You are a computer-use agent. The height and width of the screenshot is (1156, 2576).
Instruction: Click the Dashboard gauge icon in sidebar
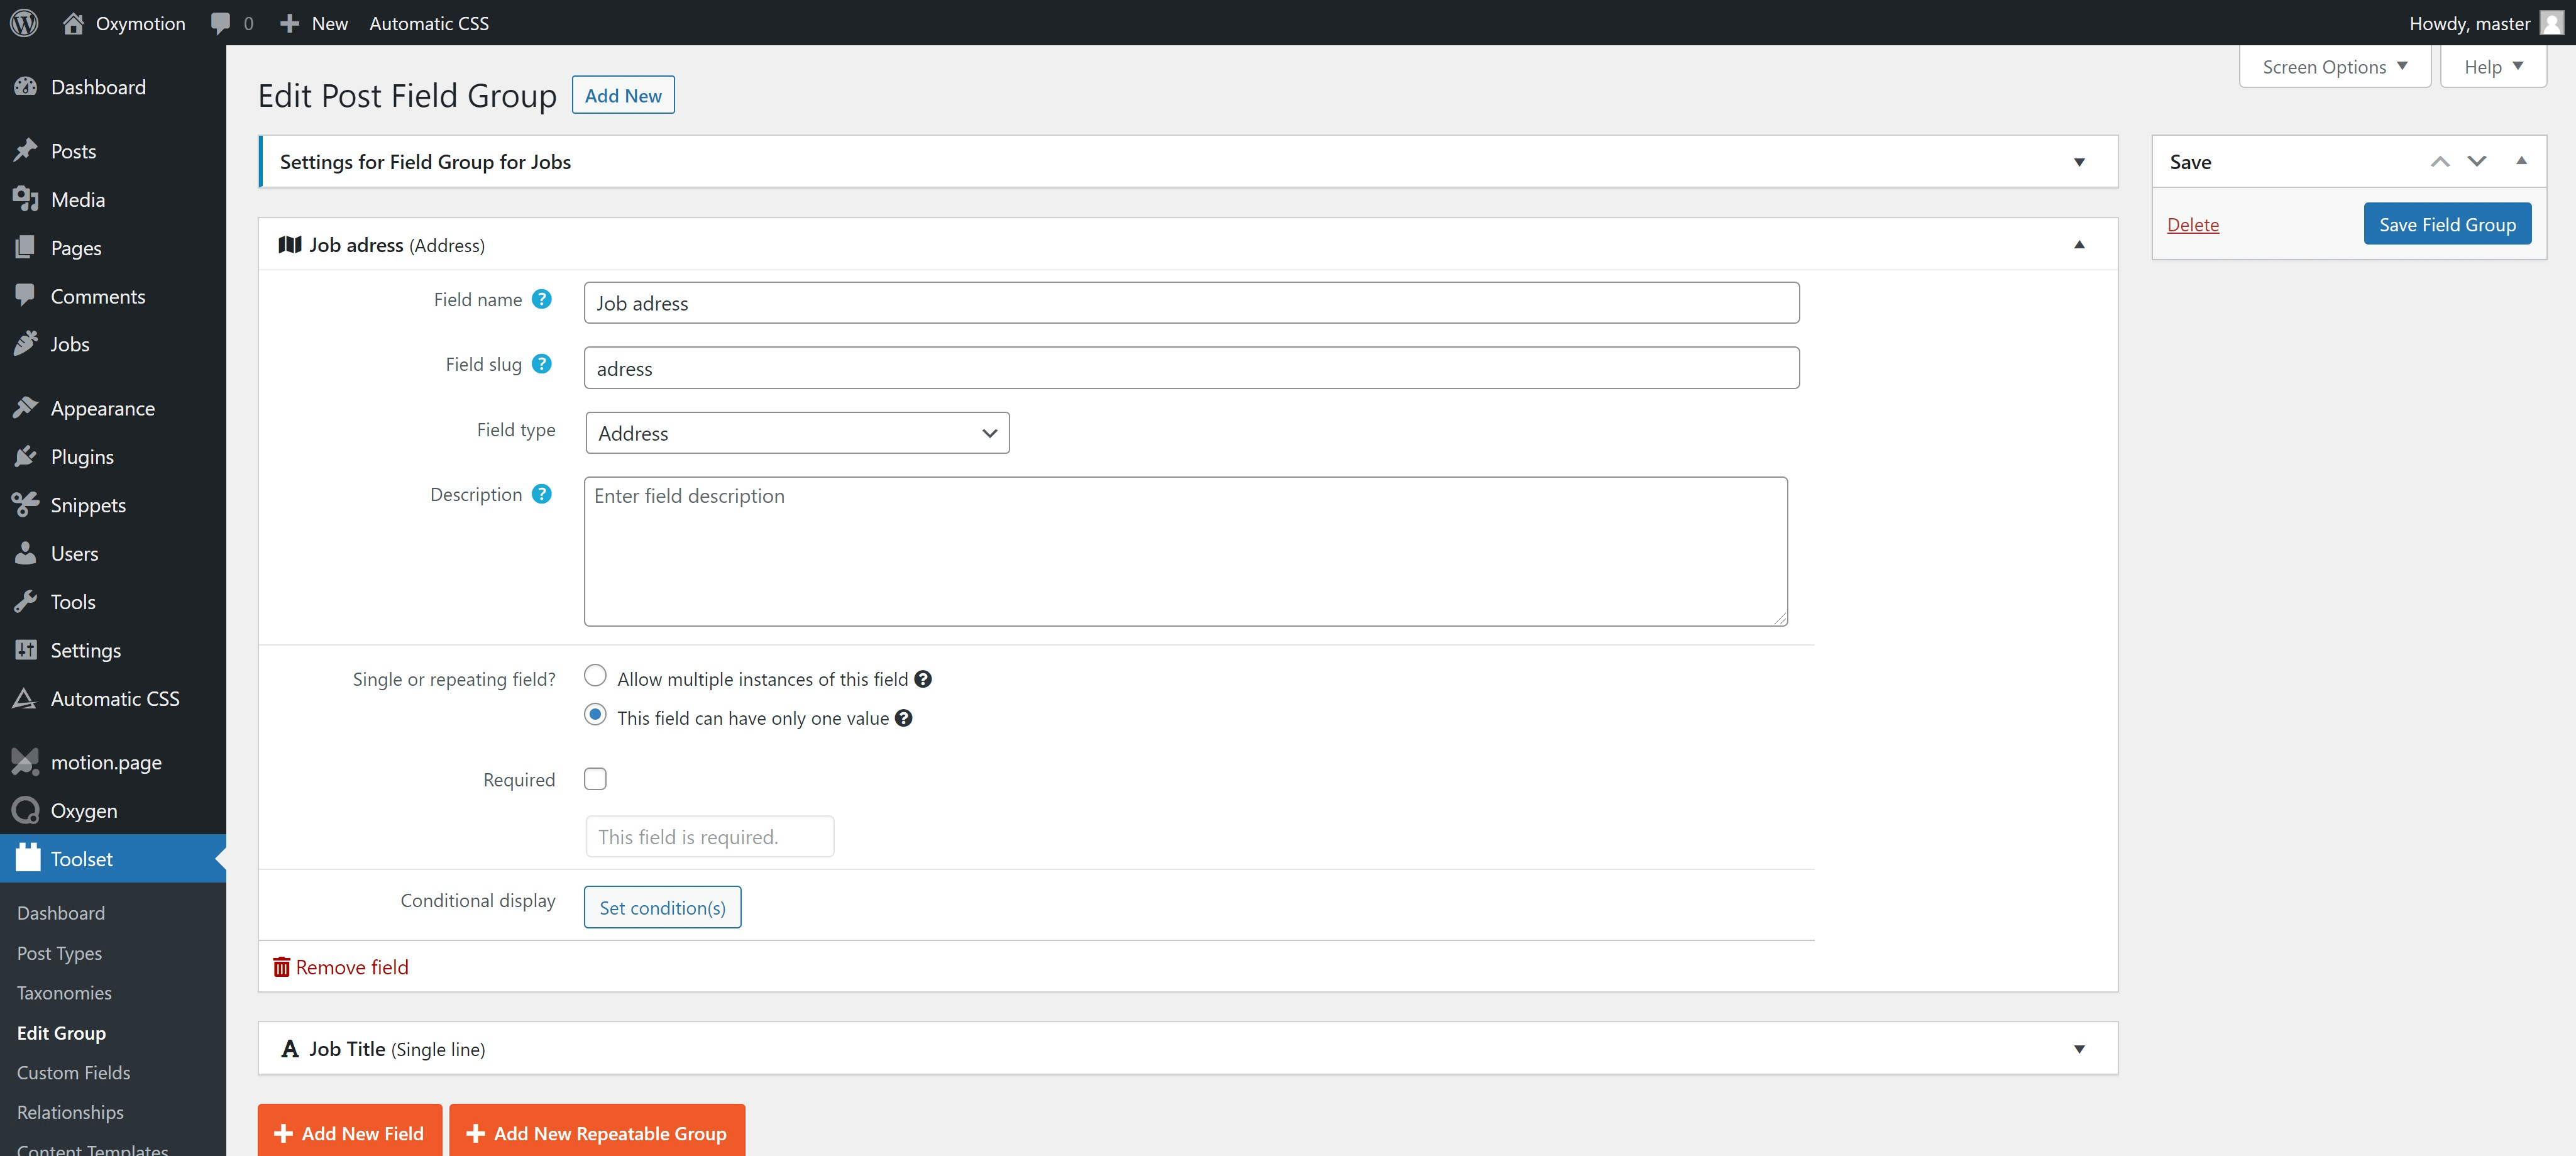click(26, 87)
